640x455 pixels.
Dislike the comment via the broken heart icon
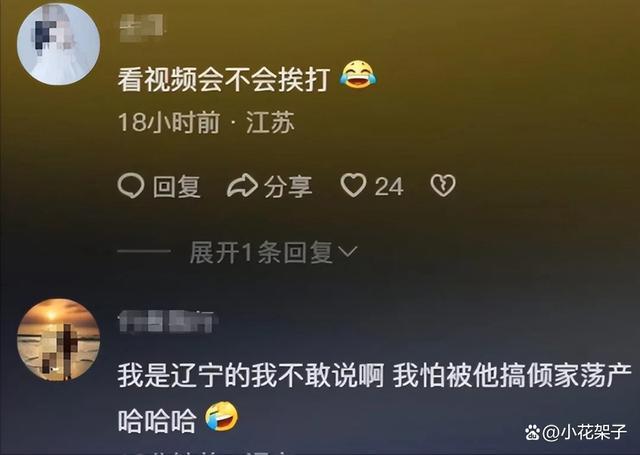pos(443,186)
